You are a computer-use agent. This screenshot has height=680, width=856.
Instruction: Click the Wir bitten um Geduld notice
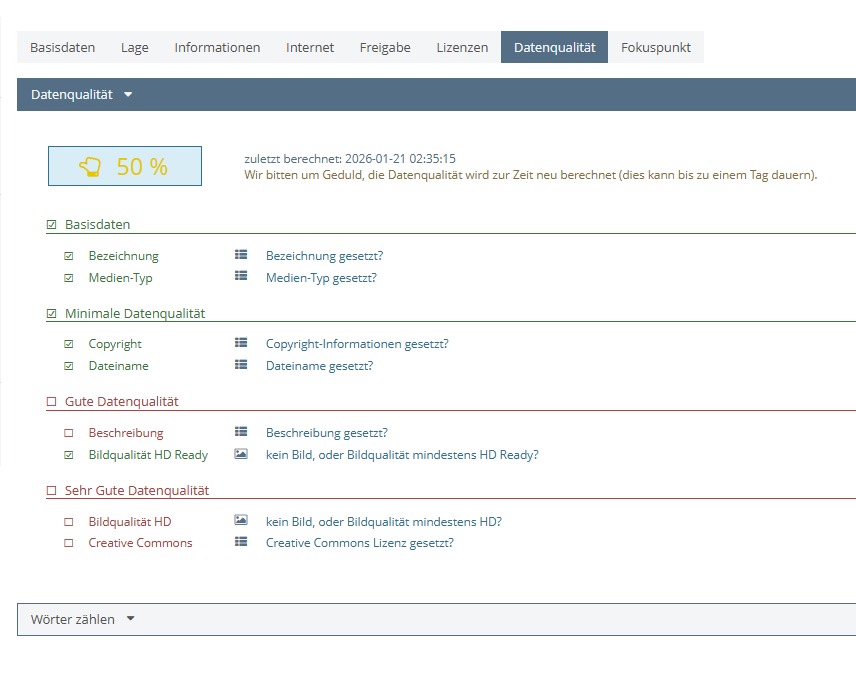[x=531, y=175]
